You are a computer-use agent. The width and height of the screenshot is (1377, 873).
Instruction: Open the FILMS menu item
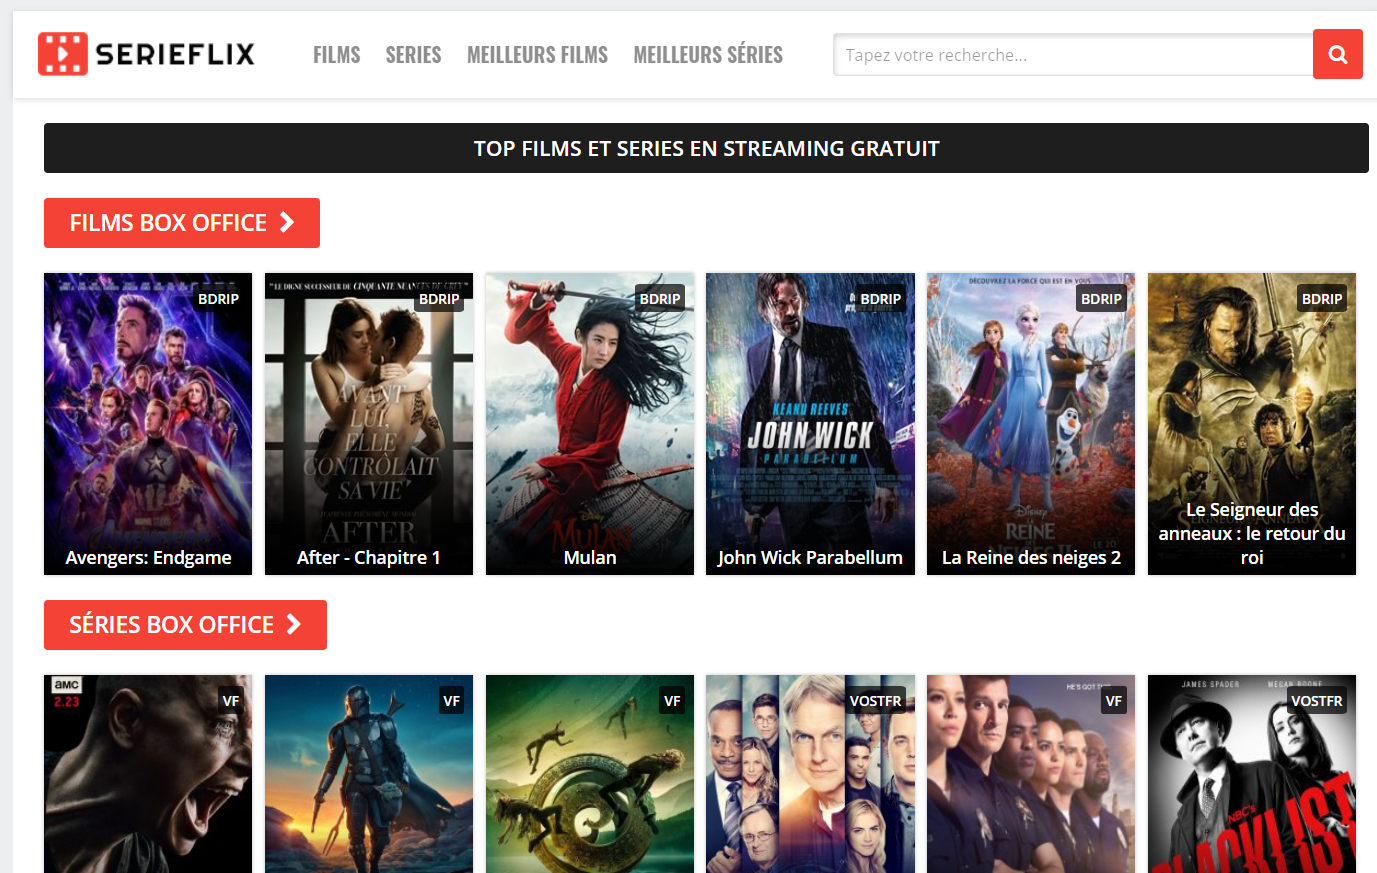pos(336,55)
